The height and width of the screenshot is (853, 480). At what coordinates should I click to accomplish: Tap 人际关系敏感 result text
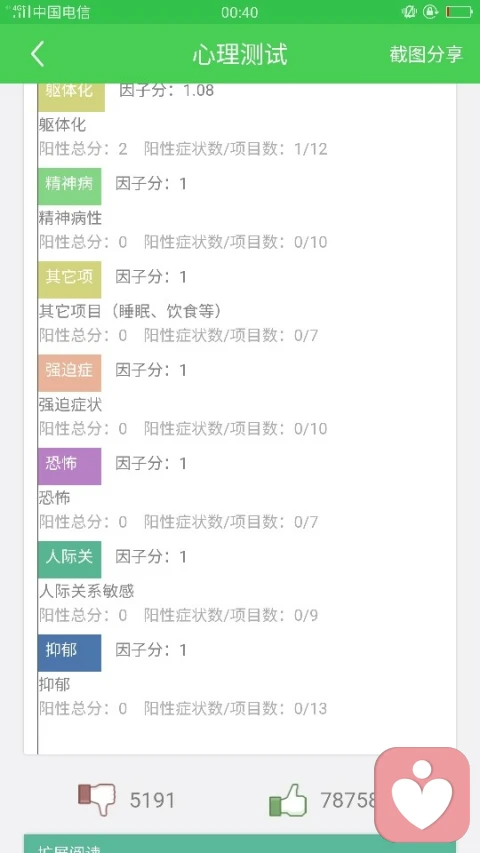tap(87, 591)
